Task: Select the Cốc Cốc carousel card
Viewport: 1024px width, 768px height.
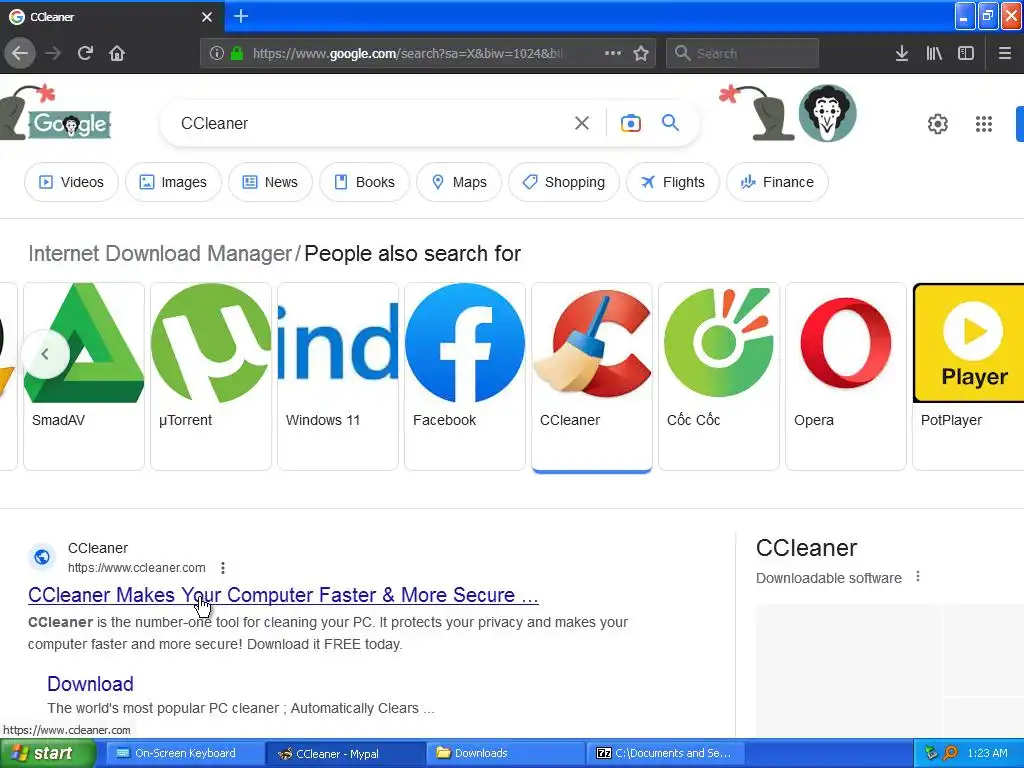Action: click(x=719, y=376)
